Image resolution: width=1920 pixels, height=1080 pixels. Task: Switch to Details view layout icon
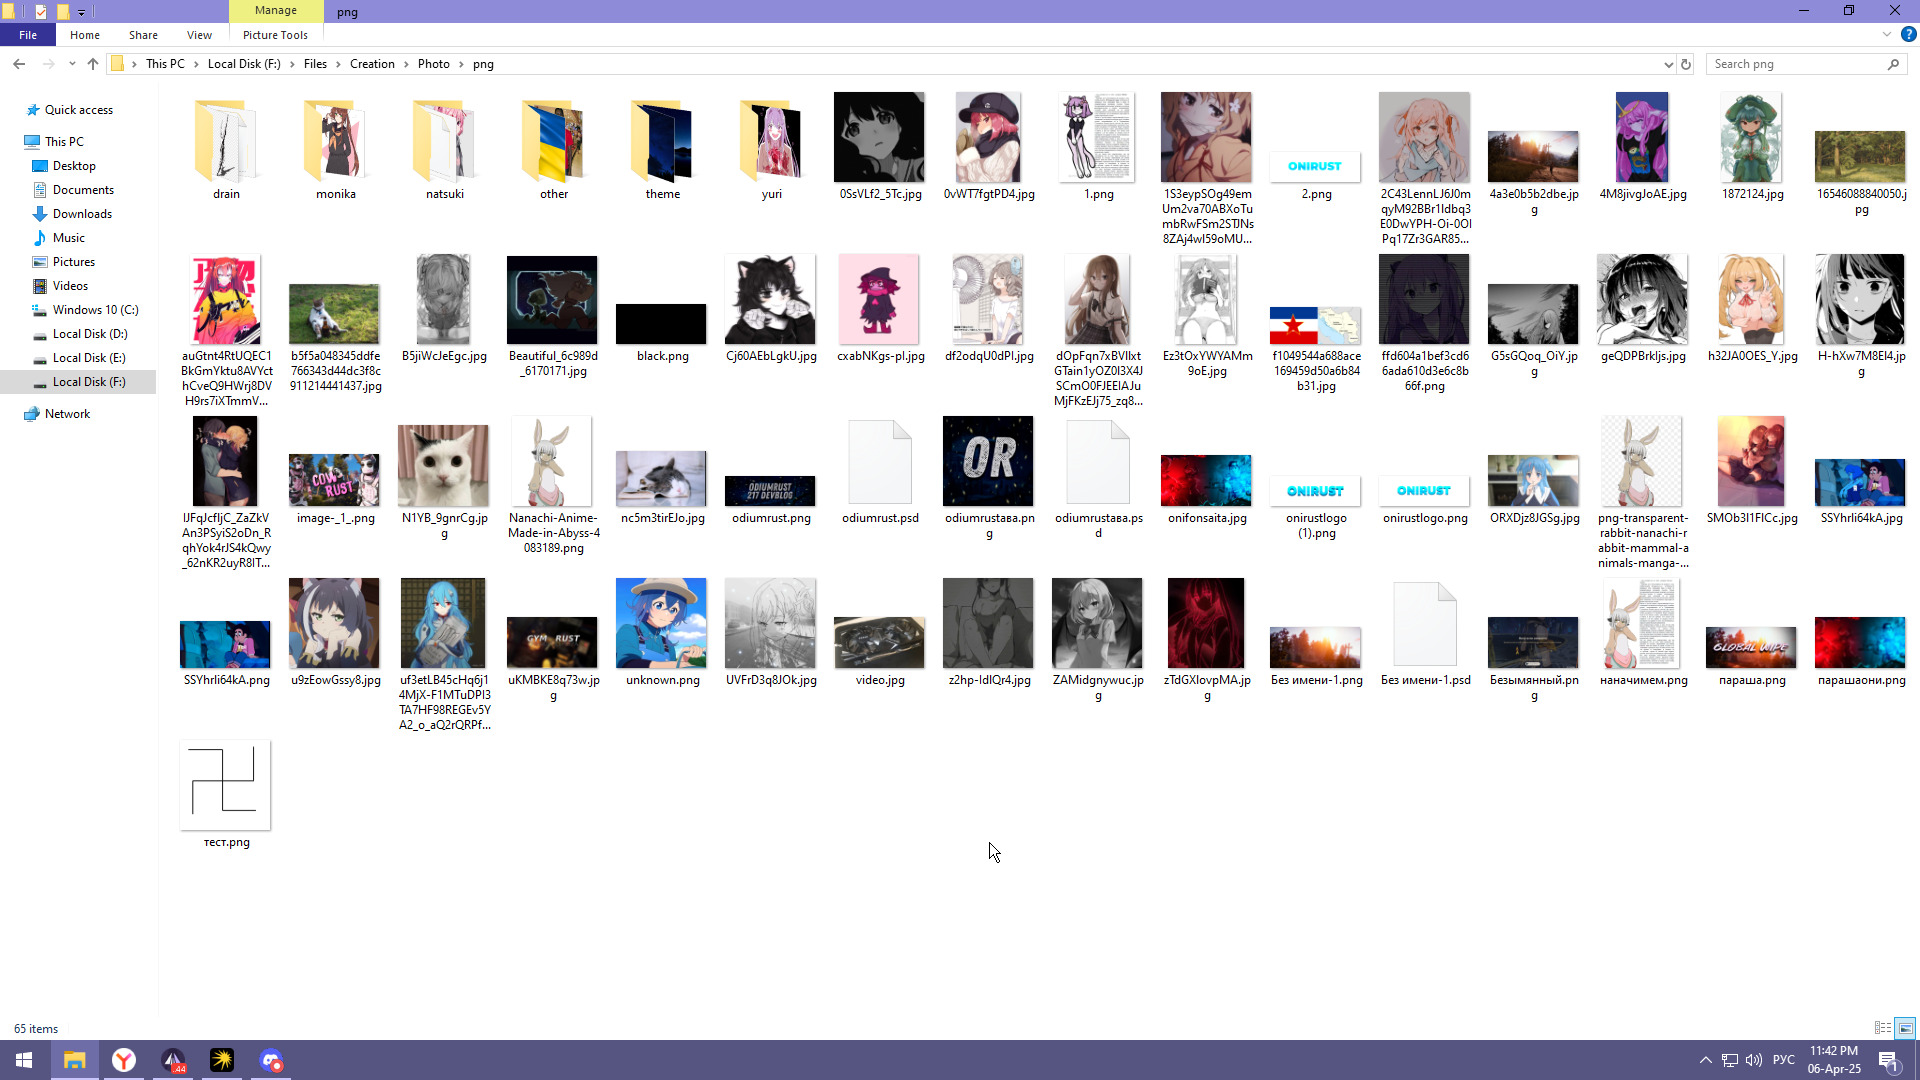(x=1883, y=1028)
